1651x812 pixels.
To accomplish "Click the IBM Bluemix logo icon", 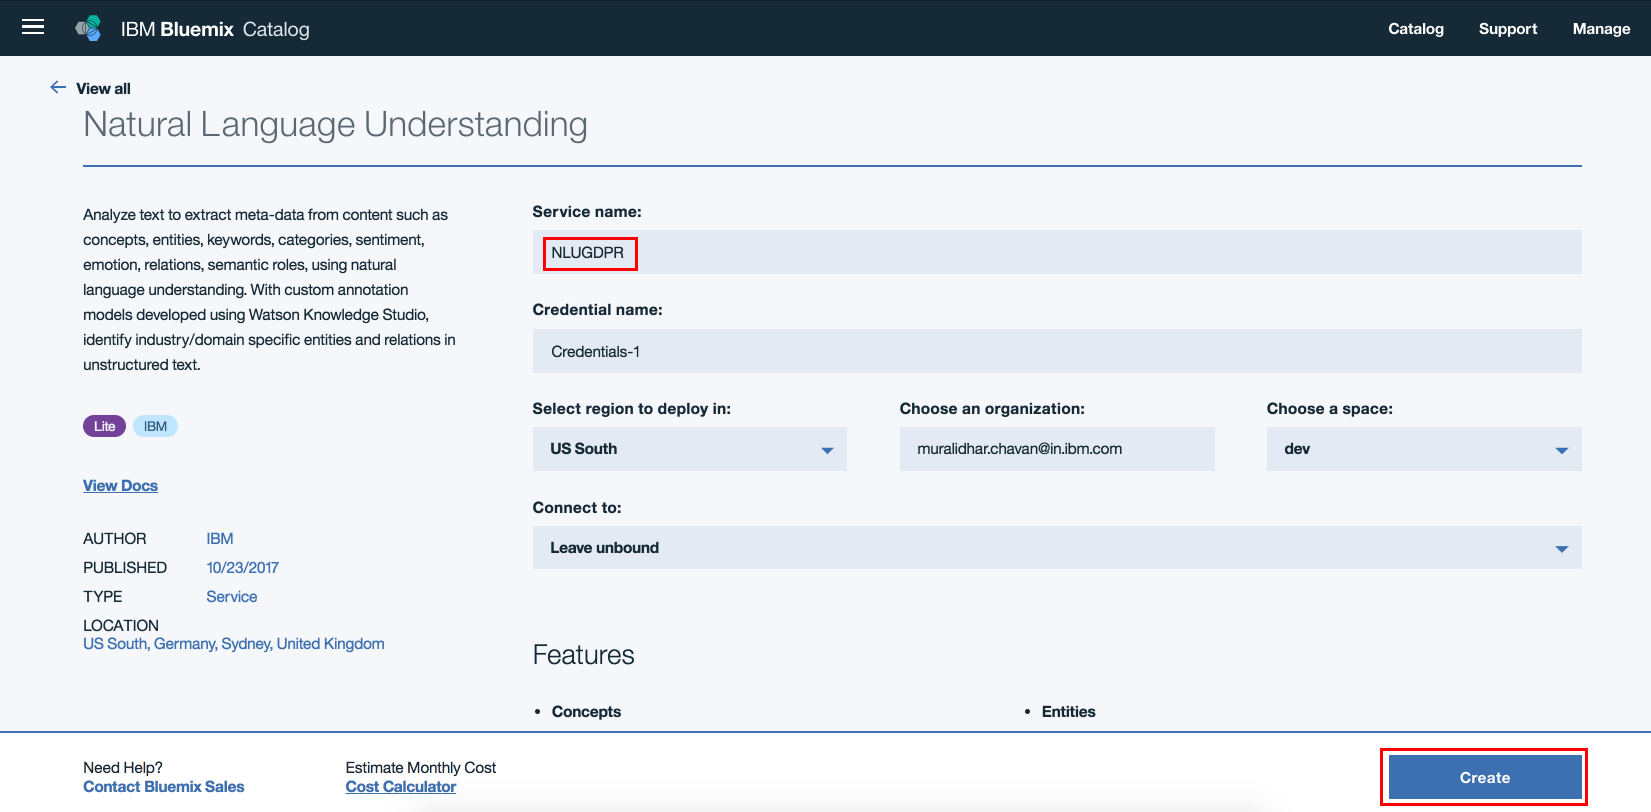I will pyautogui.click(x=89, y=28).
